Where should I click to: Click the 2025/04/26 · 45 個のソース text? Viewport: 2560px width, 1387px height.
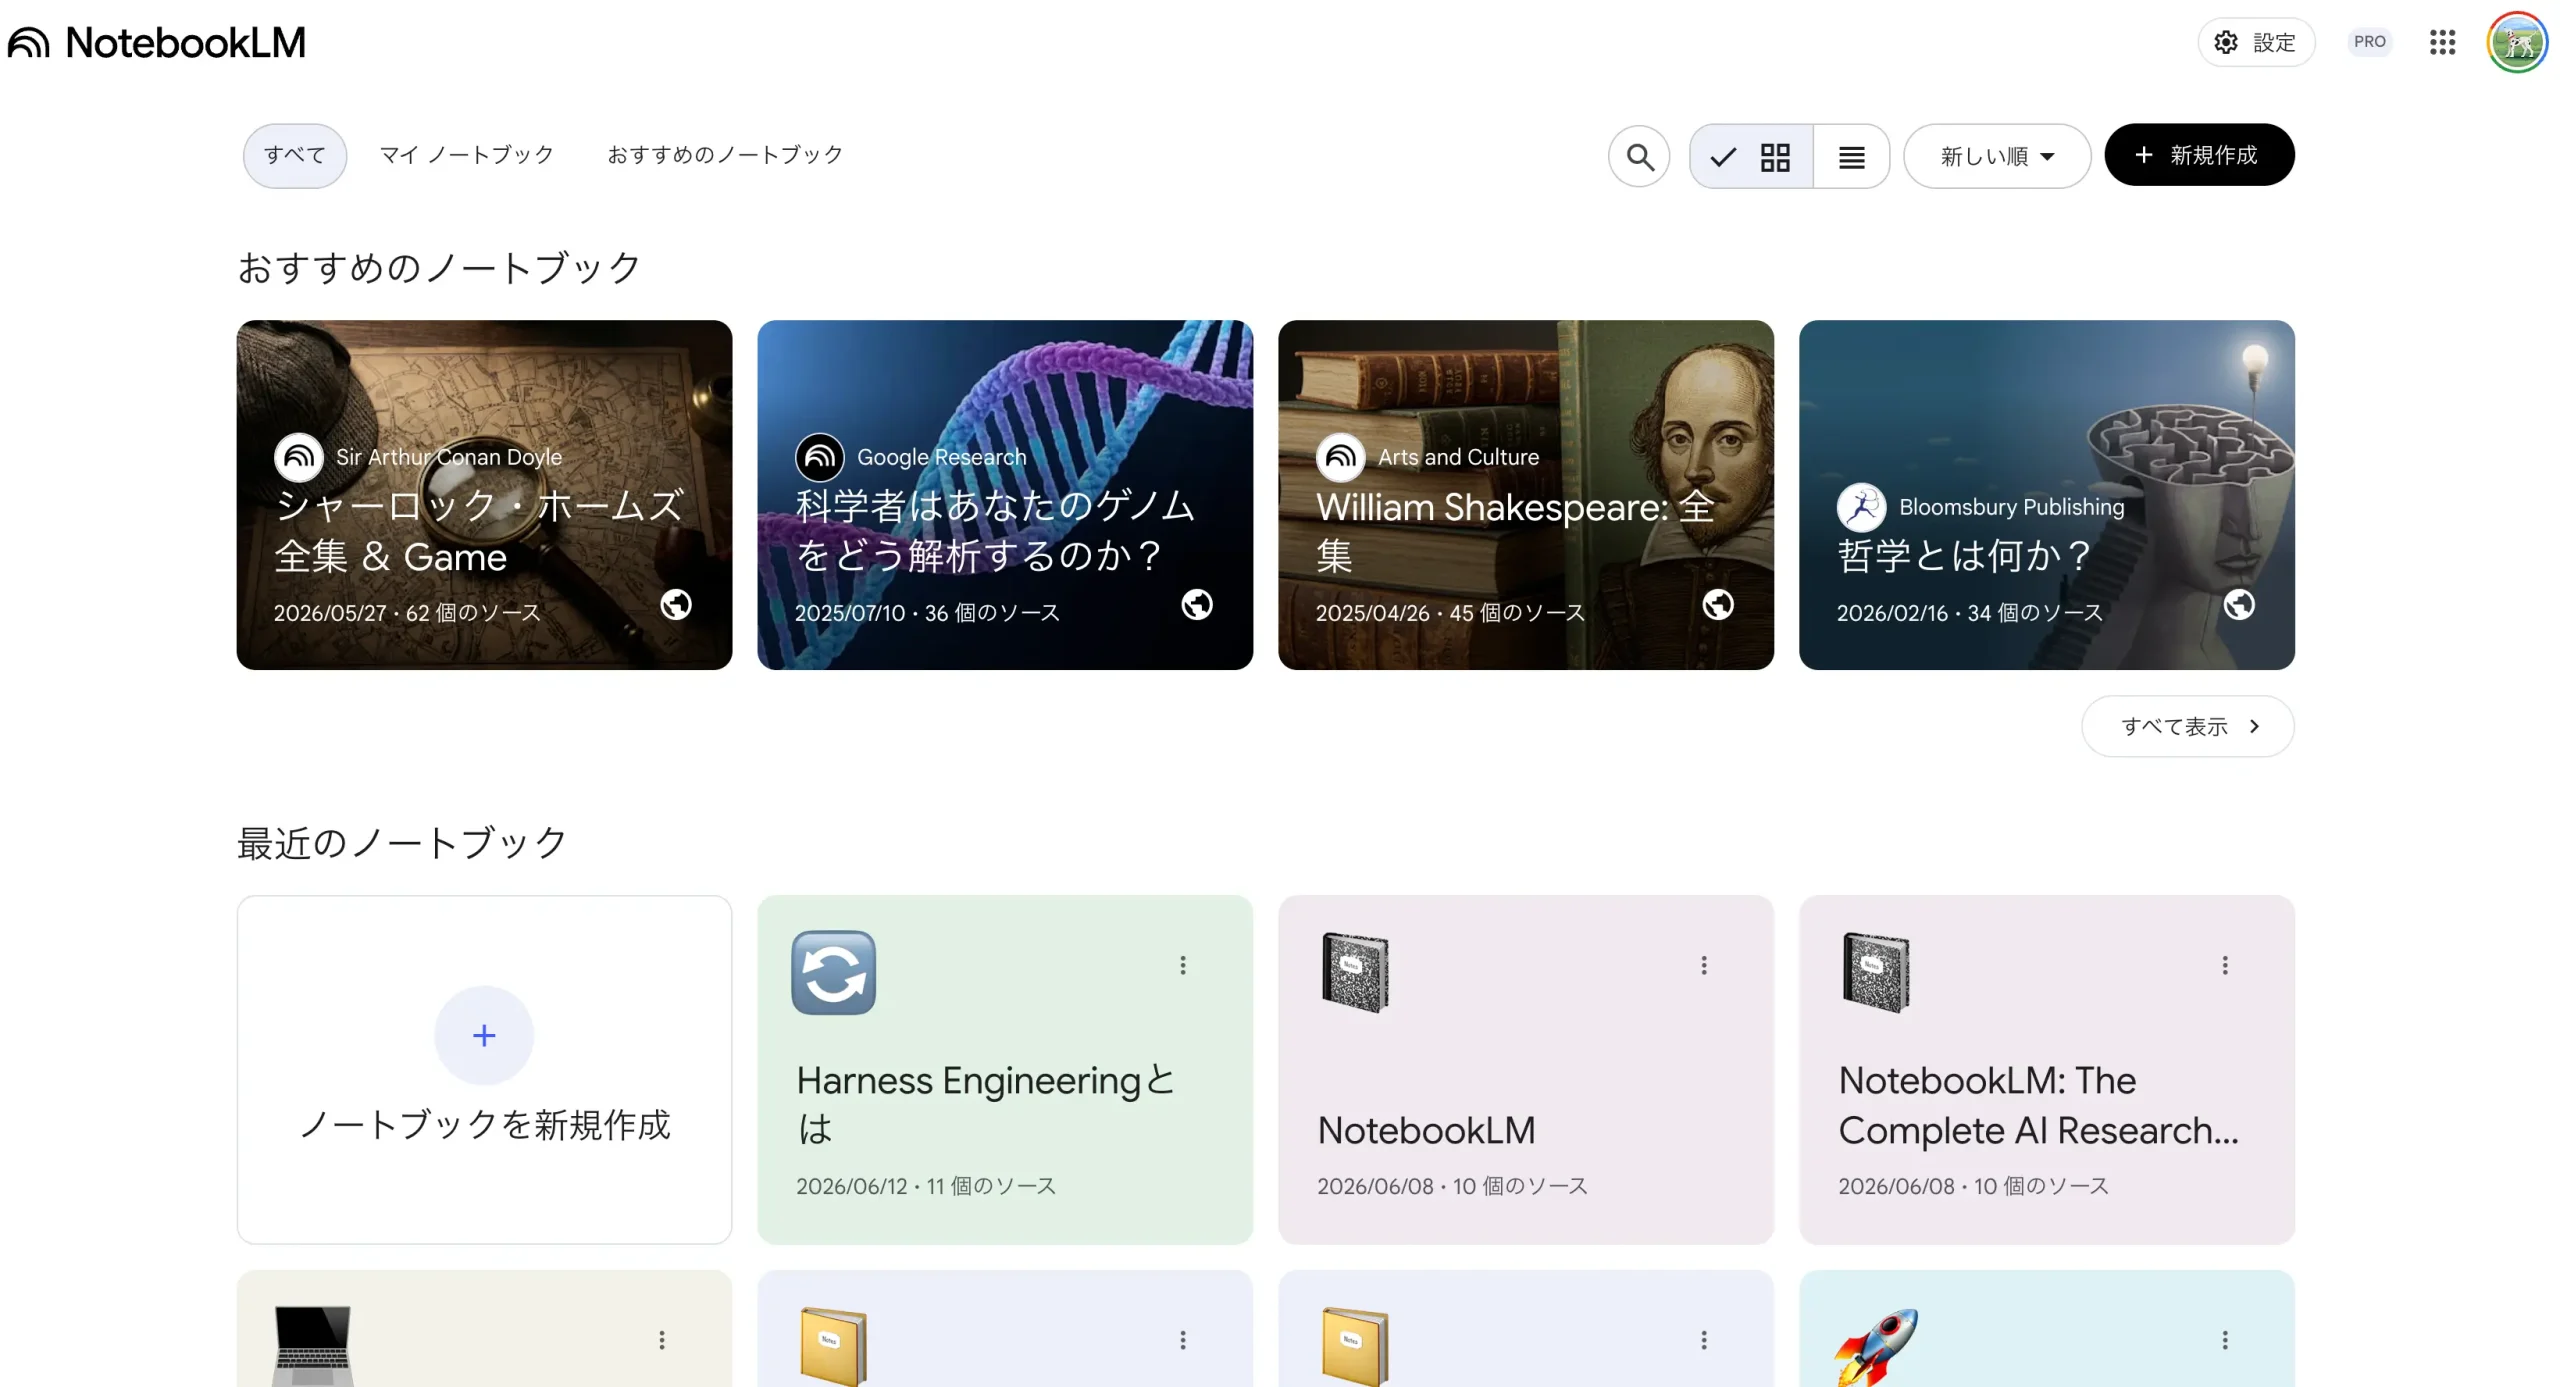[x=1450, y=612]
